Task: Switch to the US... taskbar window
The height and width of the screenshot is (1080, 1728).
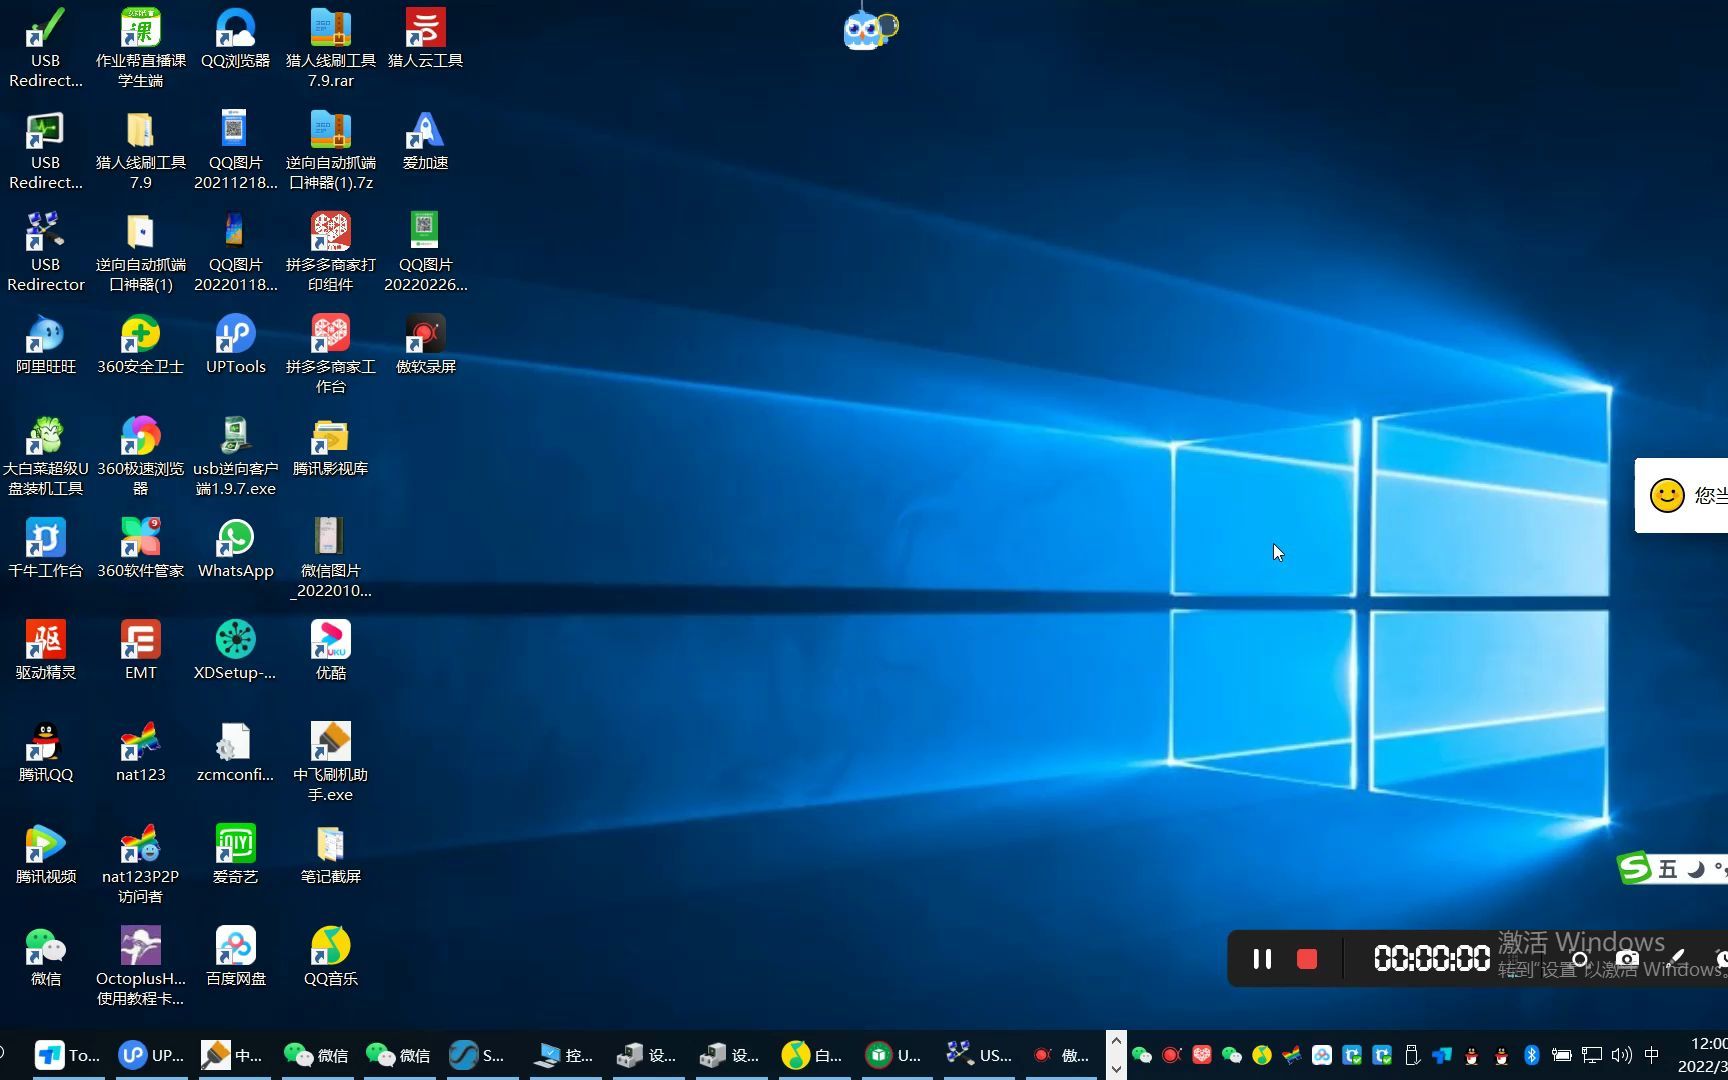Action: click(979, 1055)
